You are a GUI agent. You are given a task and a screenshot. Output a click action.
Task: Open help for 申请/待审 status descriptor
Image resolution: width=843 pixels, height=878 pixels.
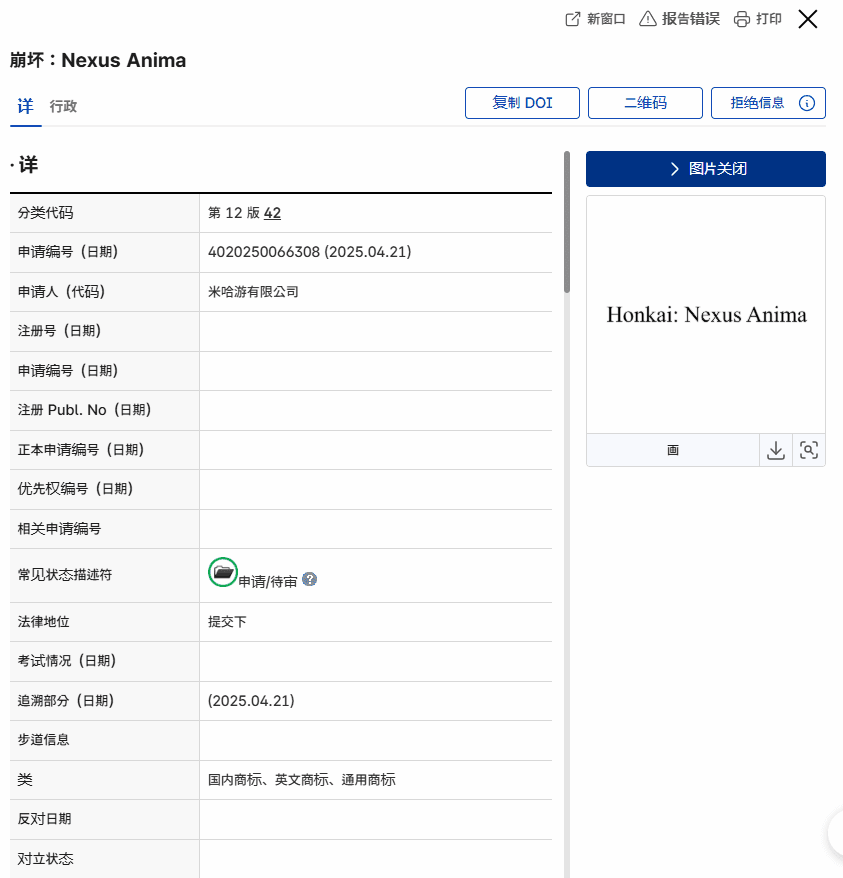(309, 579)
